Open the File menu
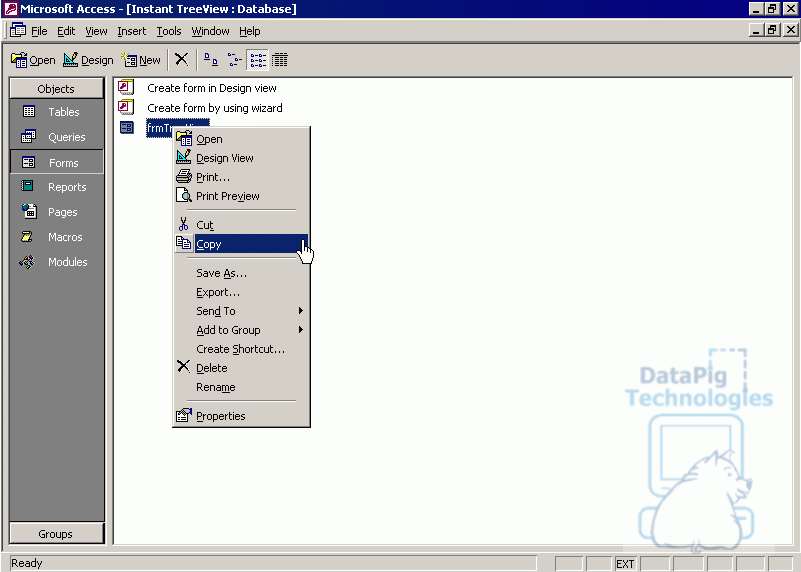 (x=39, y=31)
